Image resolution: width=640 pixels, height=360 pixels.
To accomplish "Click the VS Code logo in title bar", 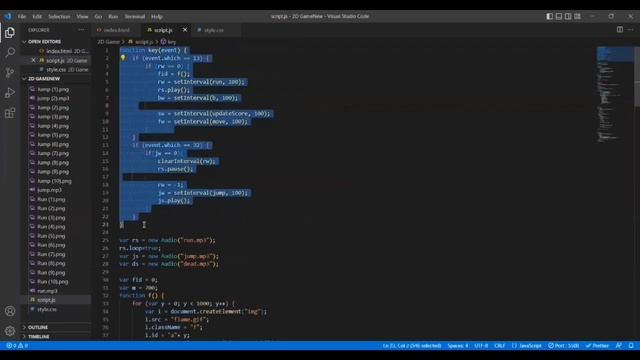I will pyautogui.click(x=8, y=16).
